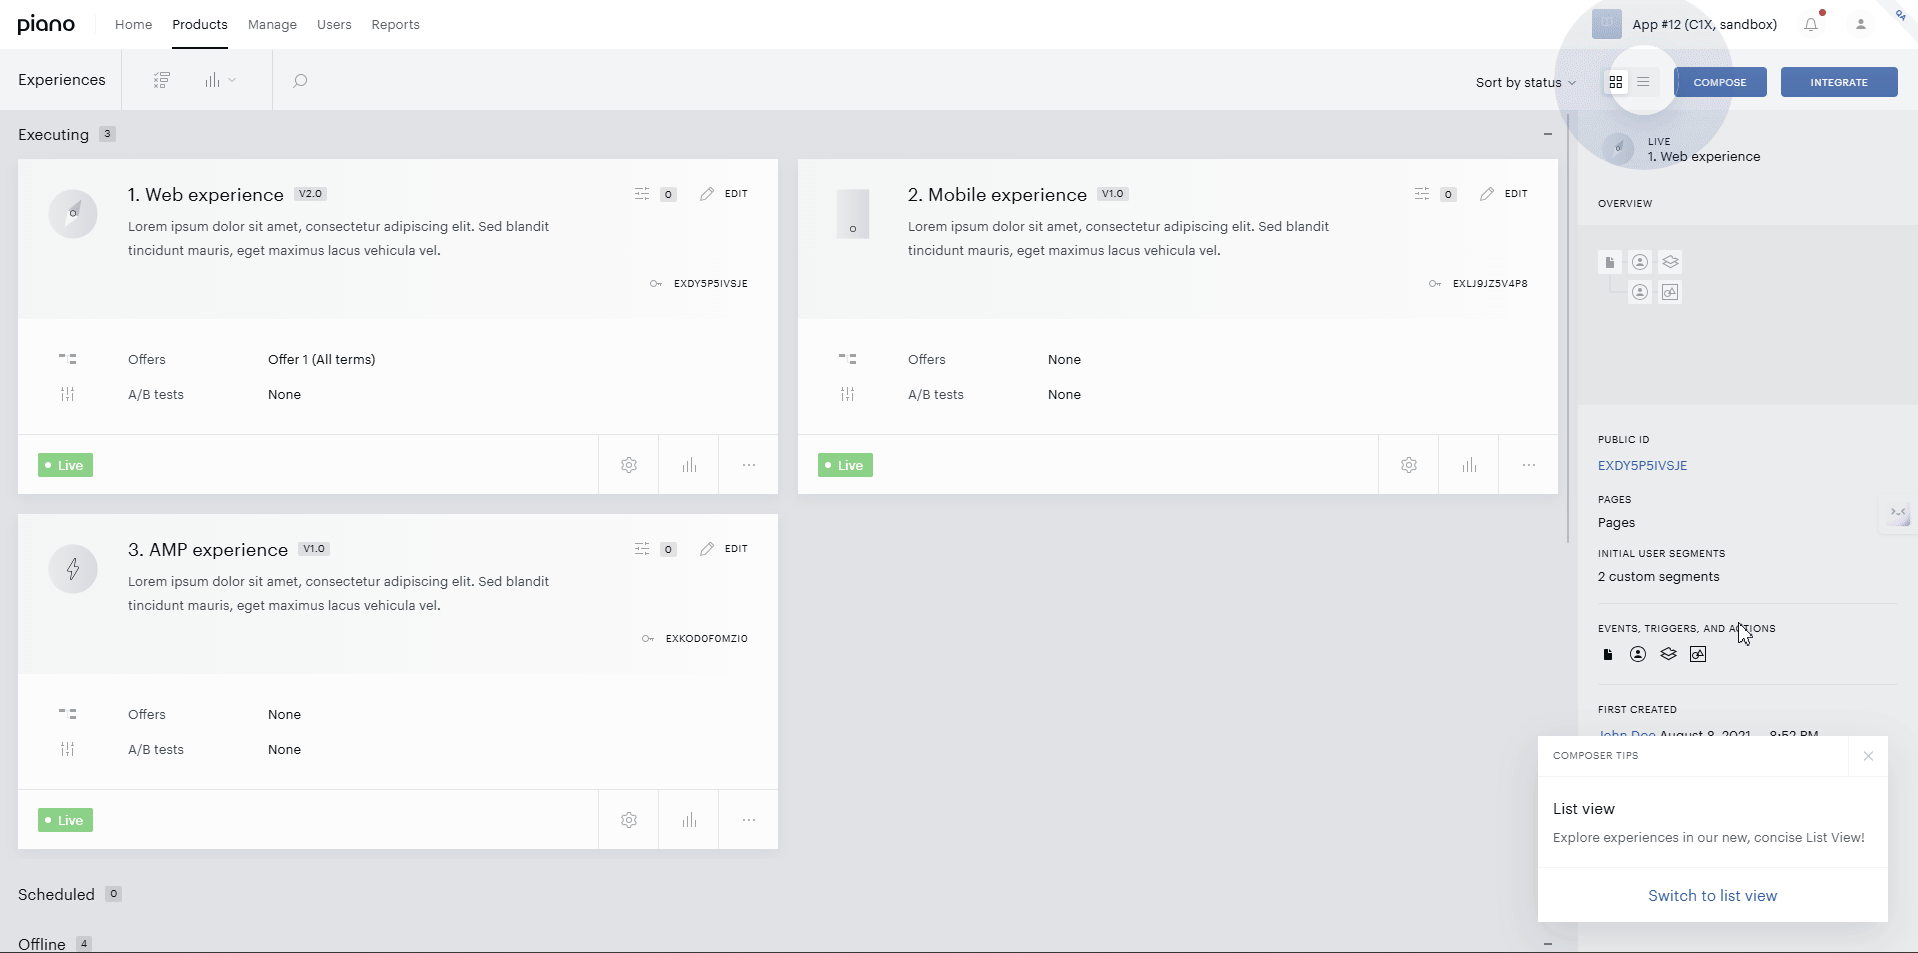Open Web experience settings gear
The image size is (1918, 953).
click(629, 465)
